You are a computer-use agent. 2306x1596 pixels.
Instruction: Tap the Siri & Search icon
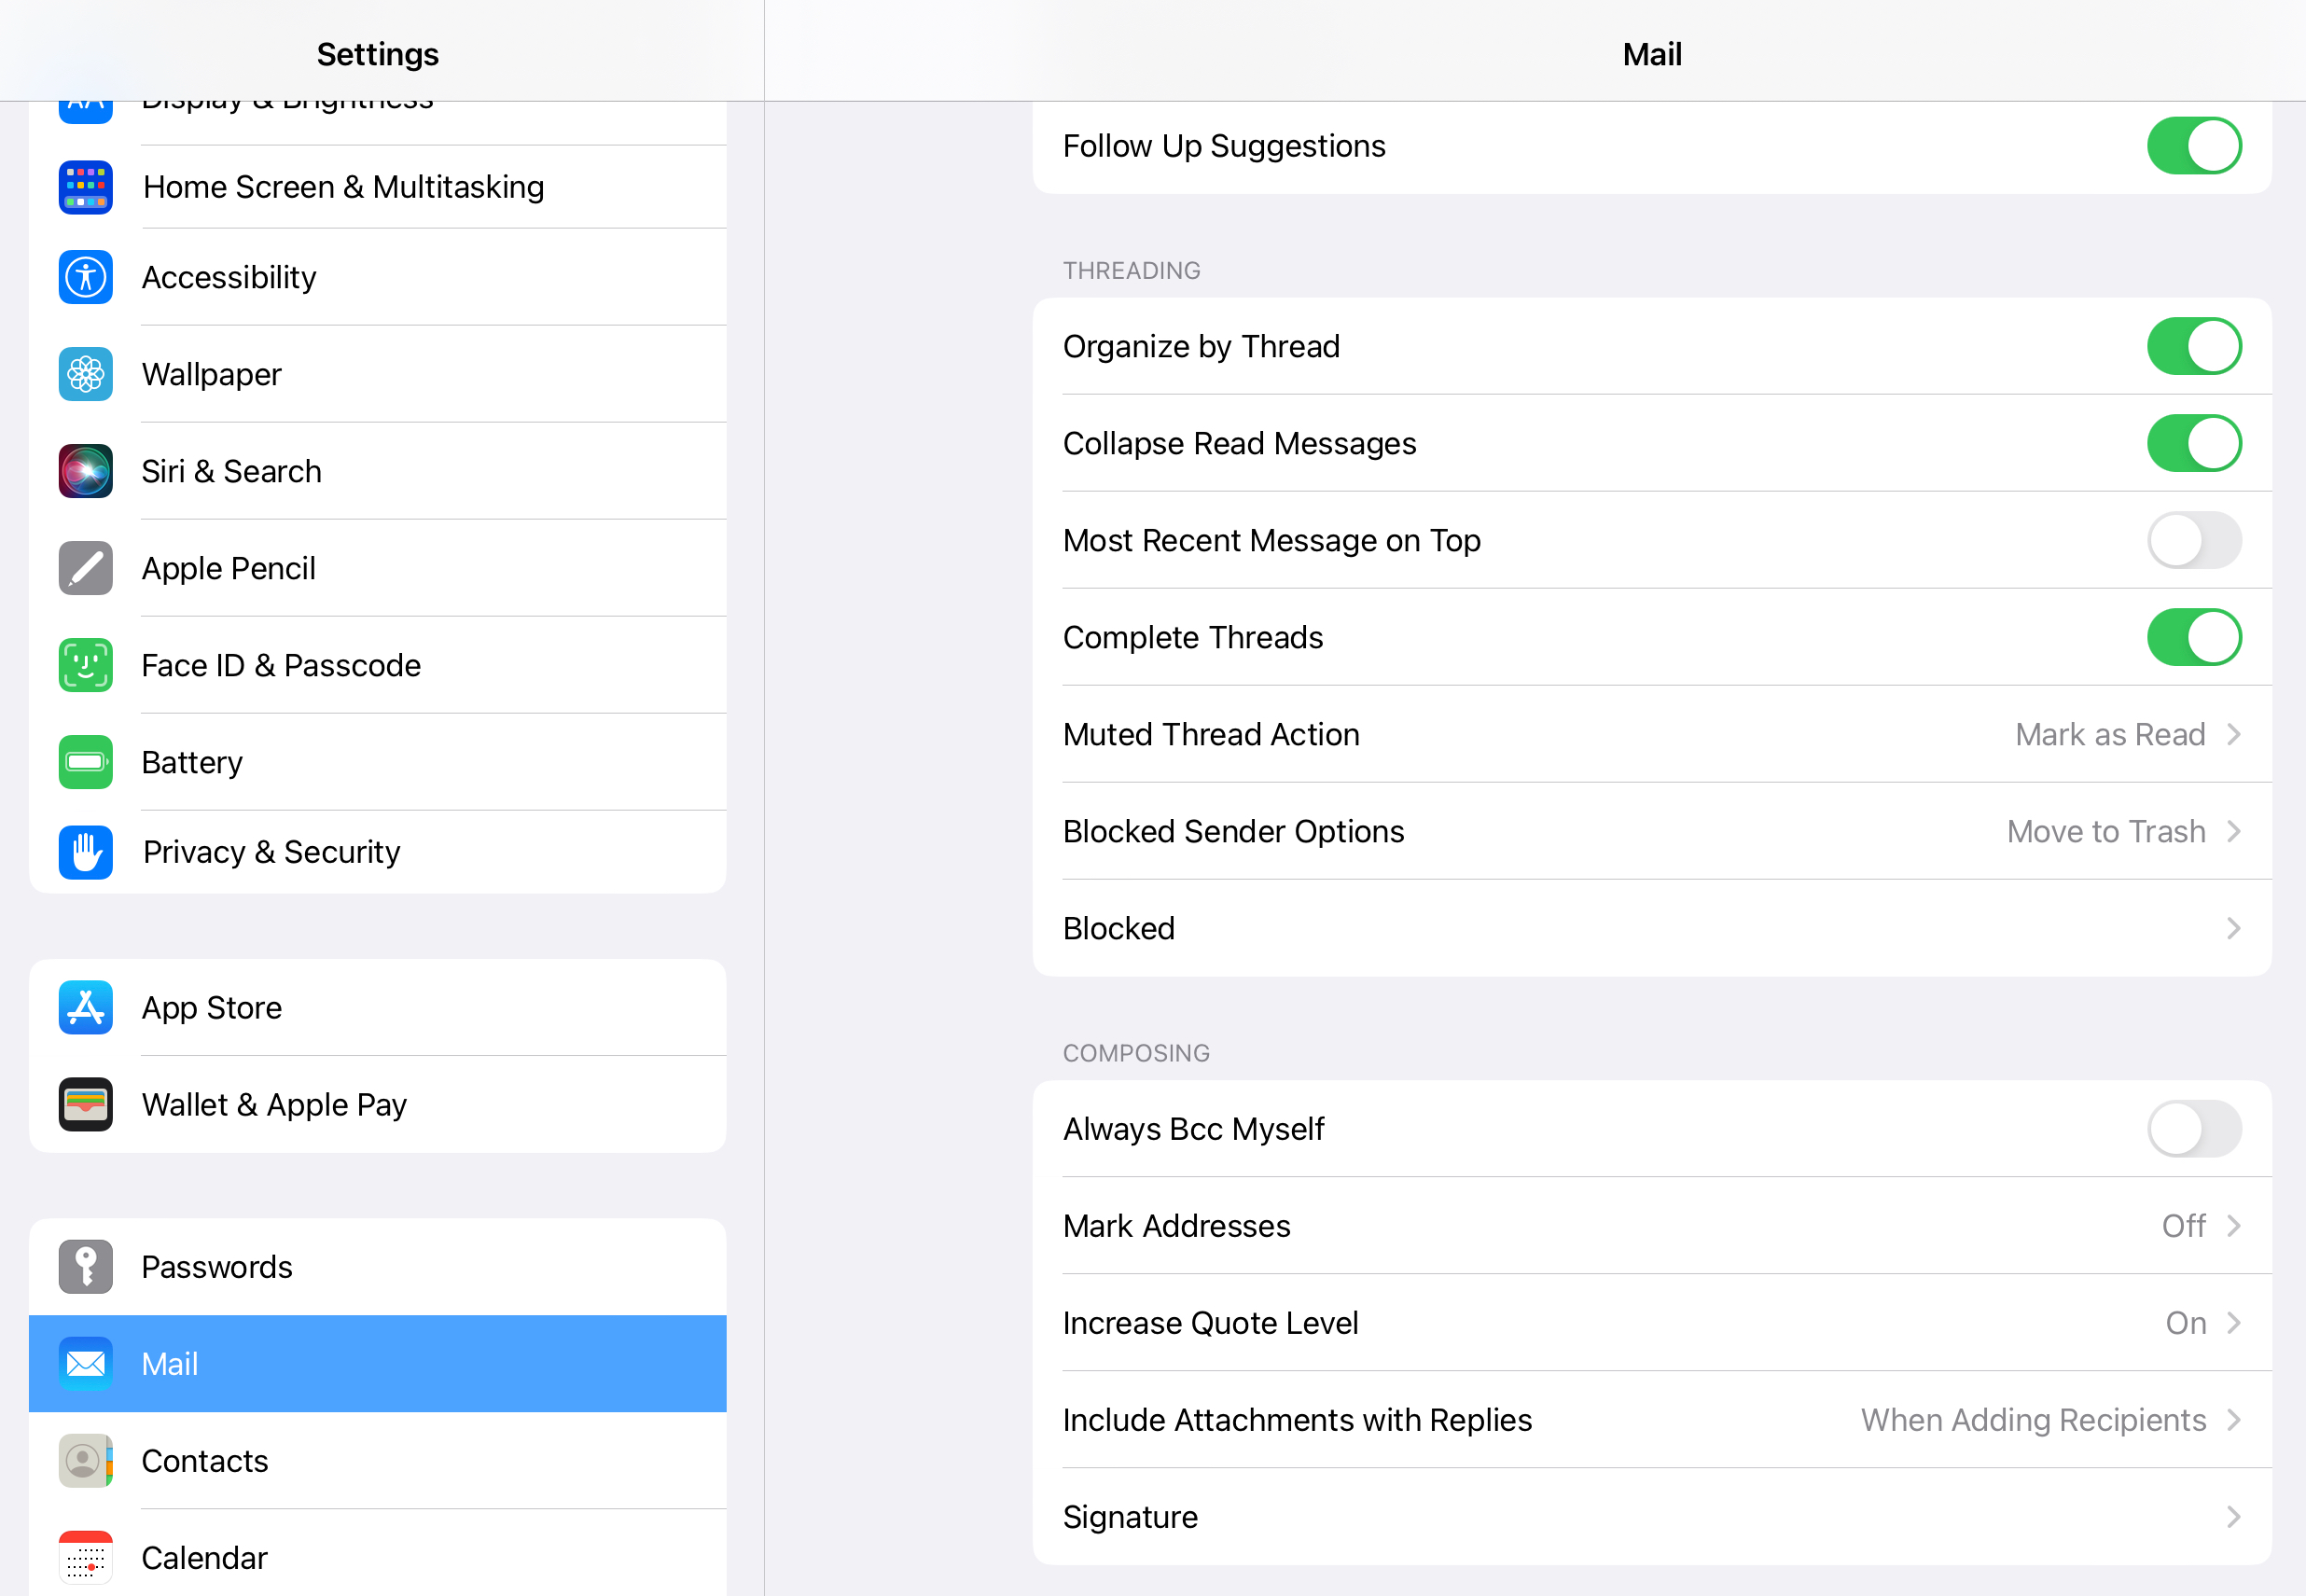click(85, 471)
